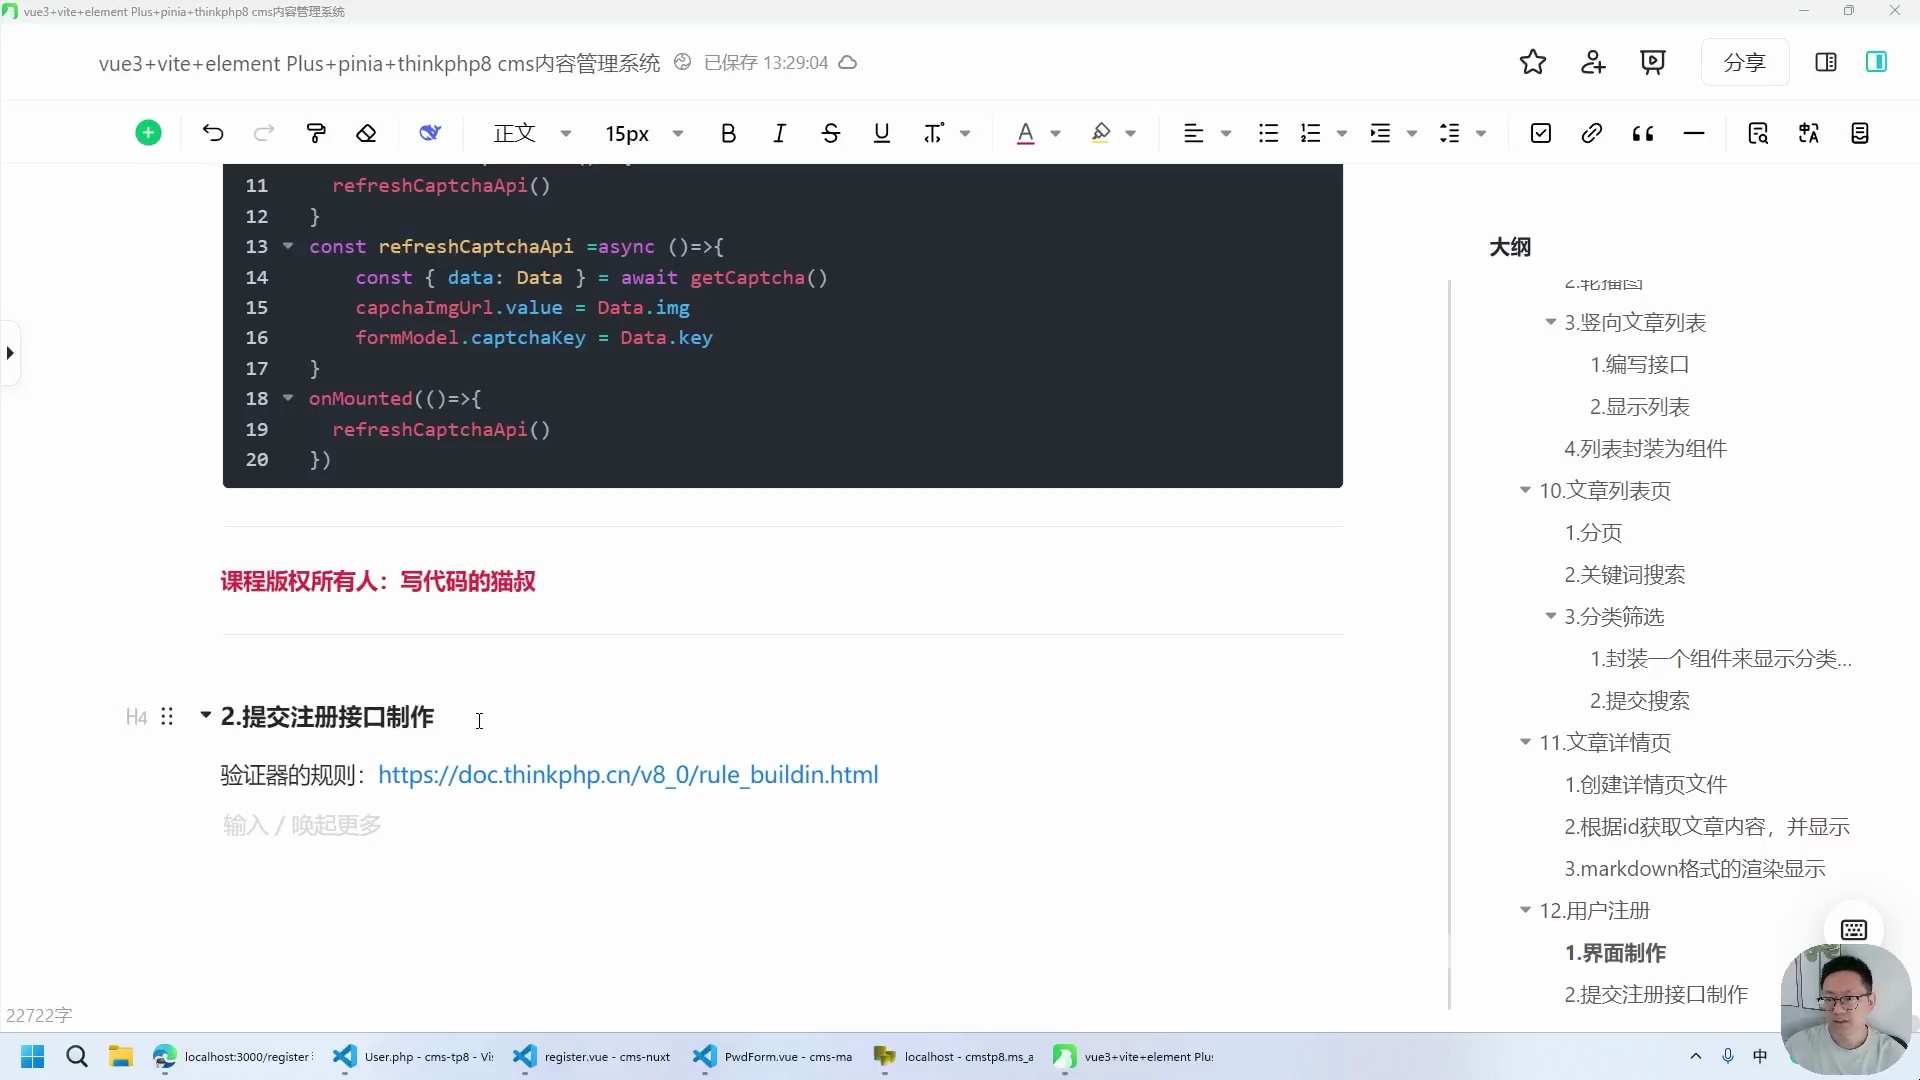The width and height of the screenshot is (1920, 1080).
Task: Insert a bulleted list
Action: [1268, 133]
